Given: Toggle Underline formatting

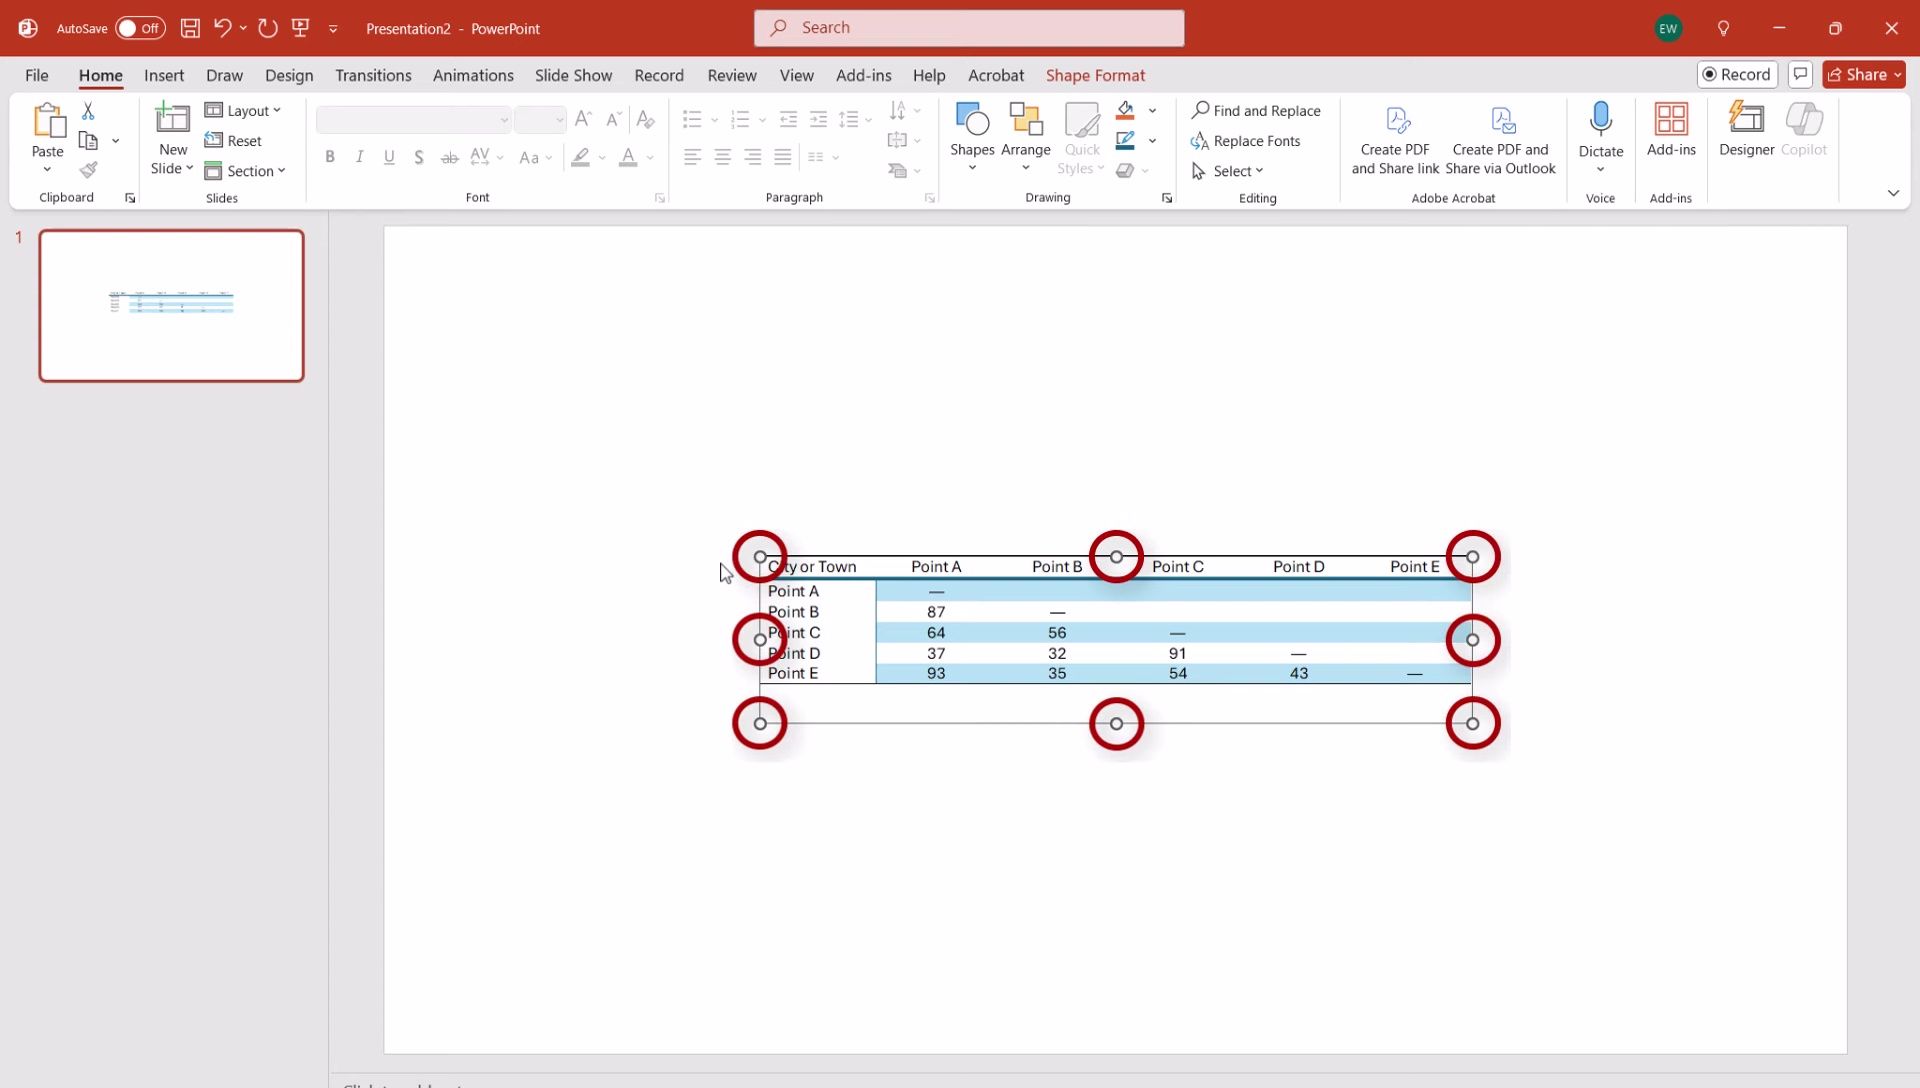Looking at the screenshot, I should tap(389, 157).
